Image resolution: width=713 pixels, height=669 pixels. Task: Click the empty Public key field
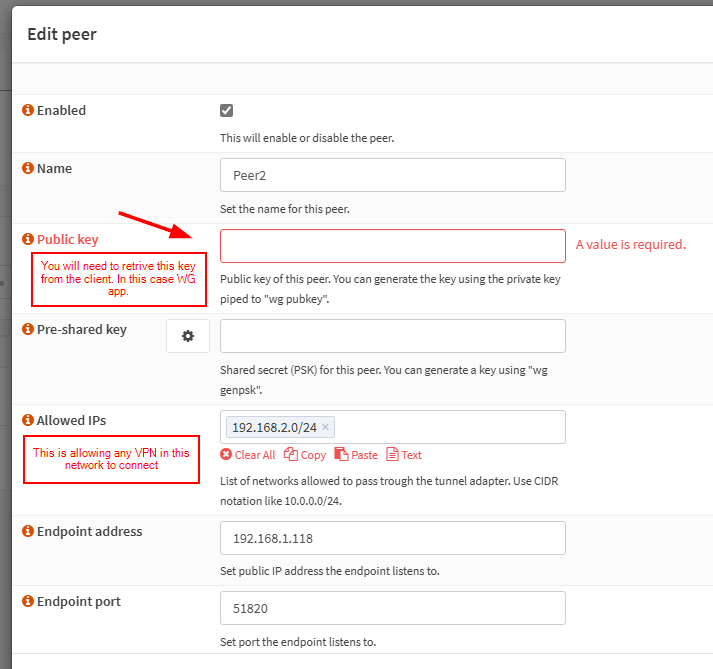392,246
